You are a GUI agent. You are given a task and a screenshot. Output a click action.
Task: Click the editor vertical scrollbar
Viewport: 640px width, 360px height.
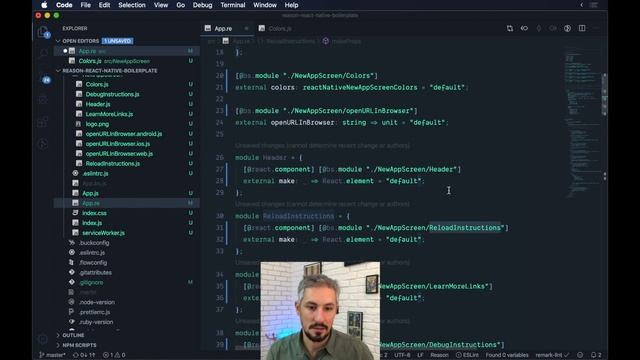pos(604,95)
